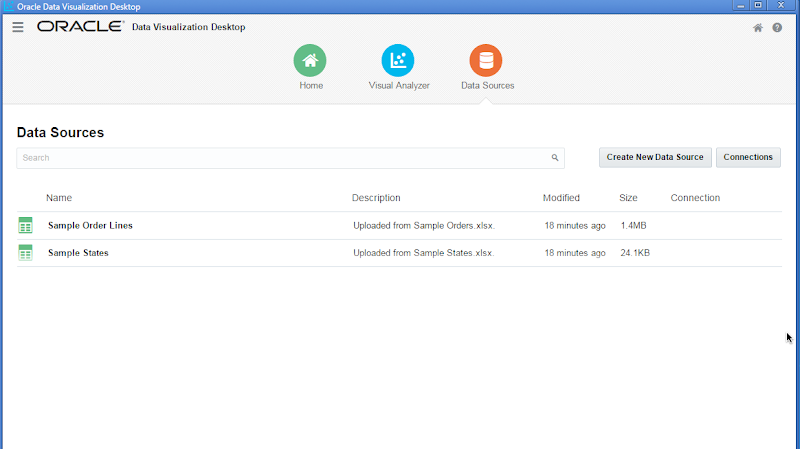Sort by the Description column header

pyautogui.click(x=376, y=197)
